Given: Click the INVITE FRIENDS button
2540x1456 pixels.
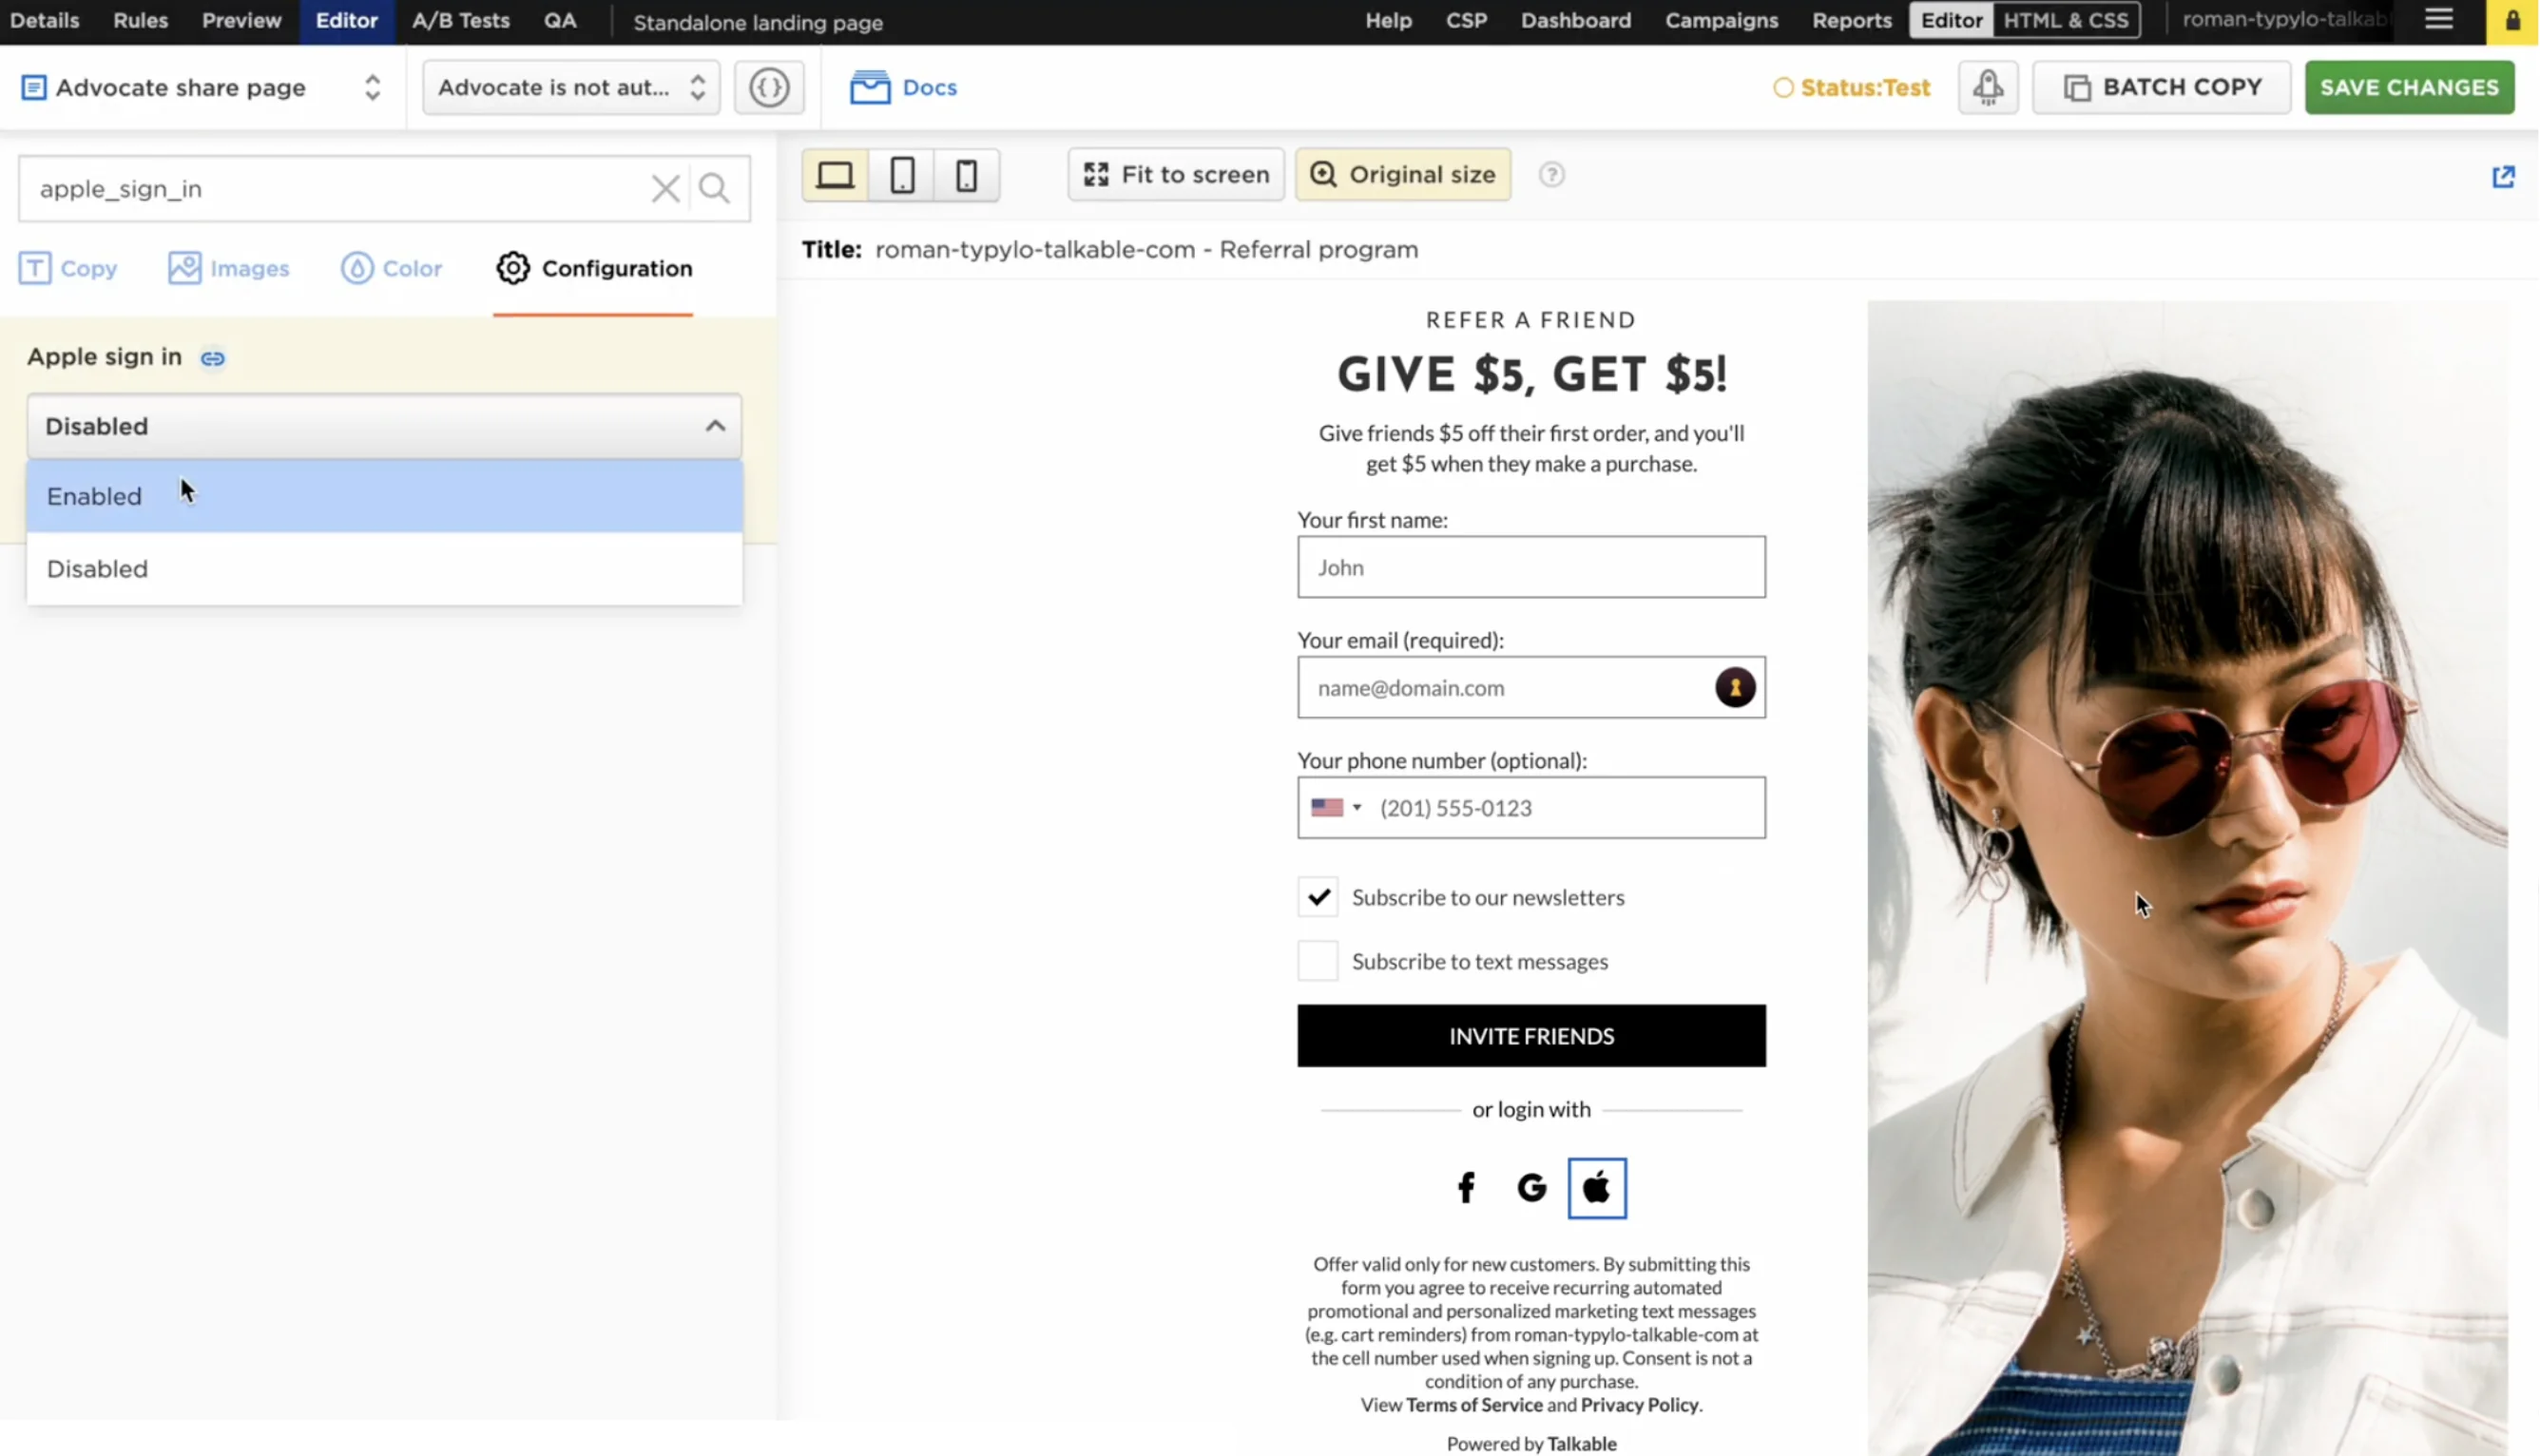Looking at the screenshot, I should pos(1531,1036).
